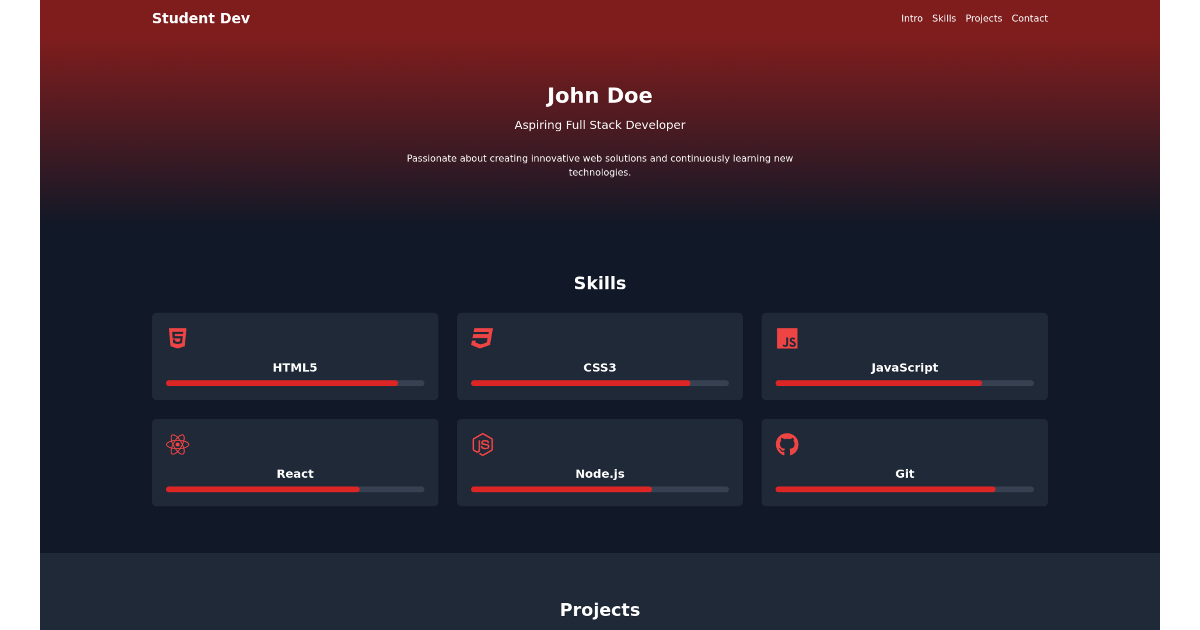Select the React atom icon
The image size is (1200, 630).
coord(177,444)
